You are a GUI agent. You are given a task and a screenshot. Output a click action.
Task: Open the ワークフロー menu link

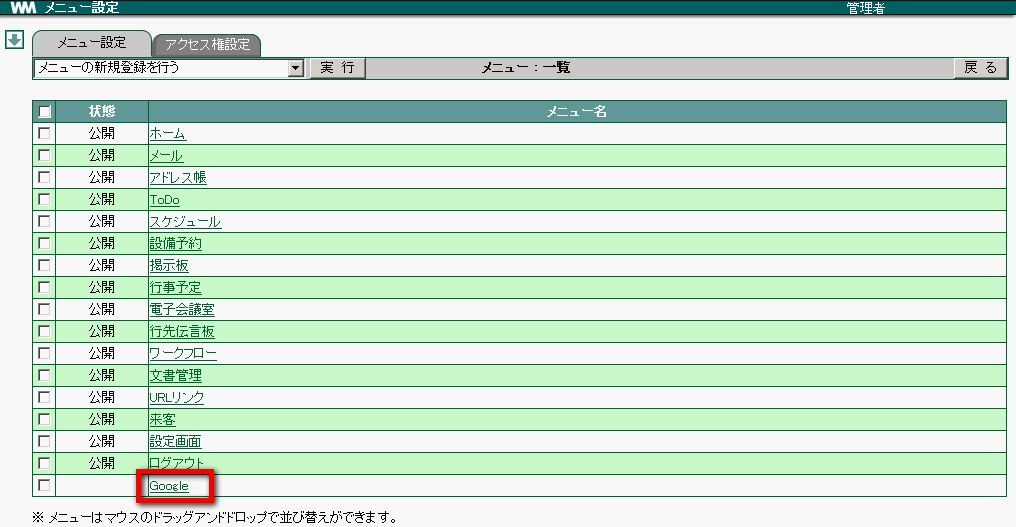[183, 354]
